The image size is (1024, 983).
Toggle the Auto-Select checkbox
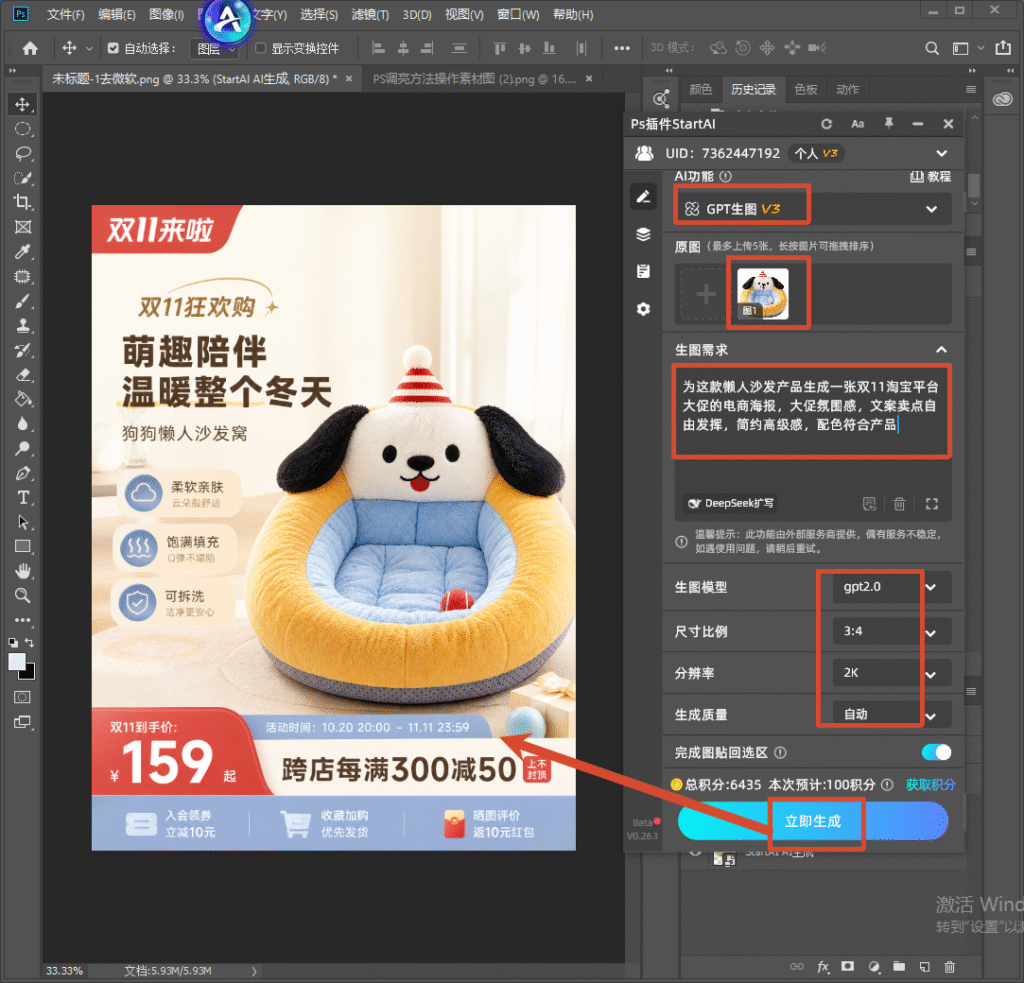[113, 48]
